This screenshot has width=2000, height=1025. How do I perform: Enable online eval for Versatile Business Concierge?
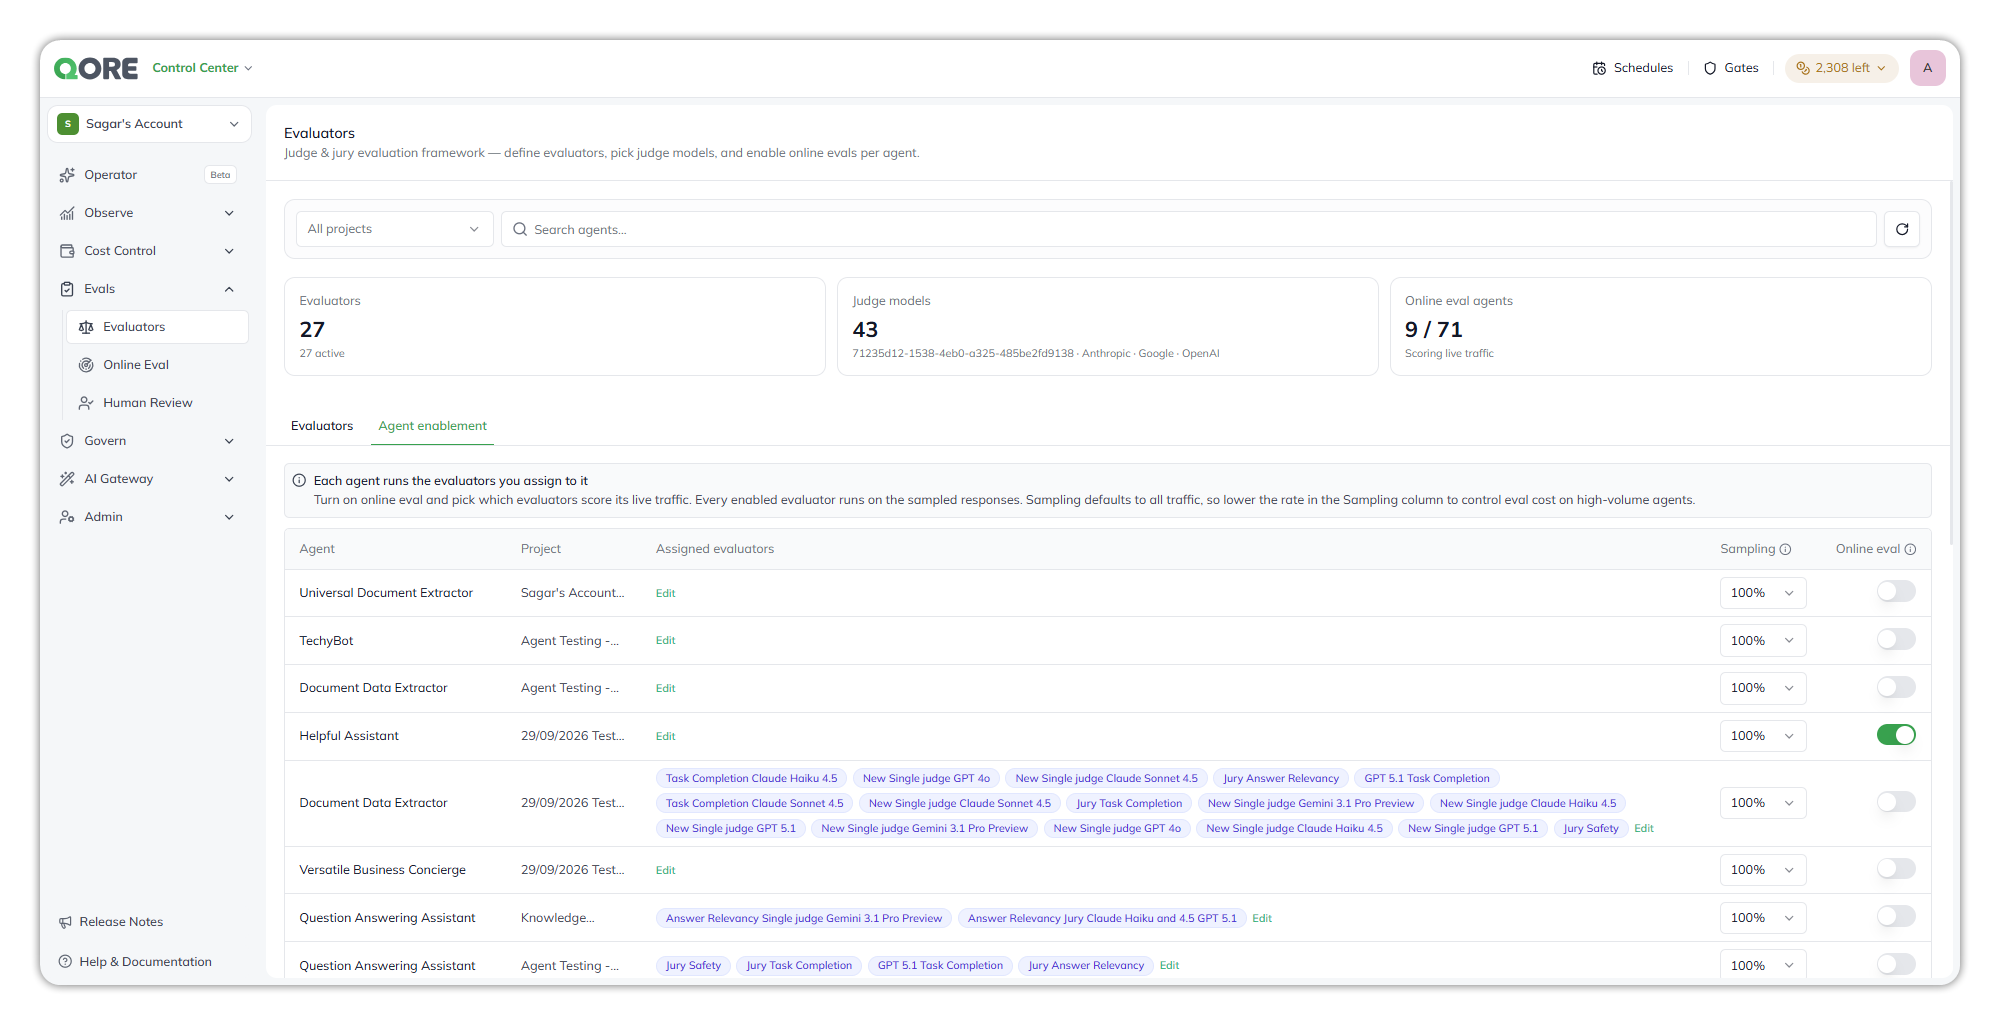[x=1896, y=869]
